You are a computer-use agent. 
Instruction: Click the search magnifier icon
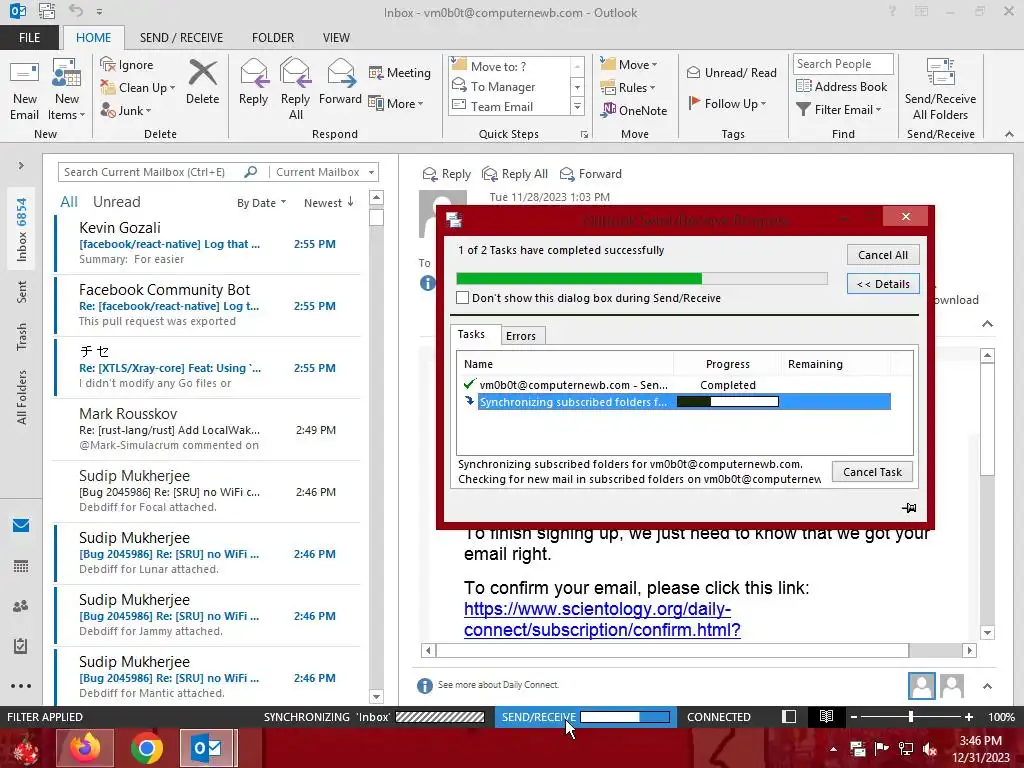tap(250, 172)
